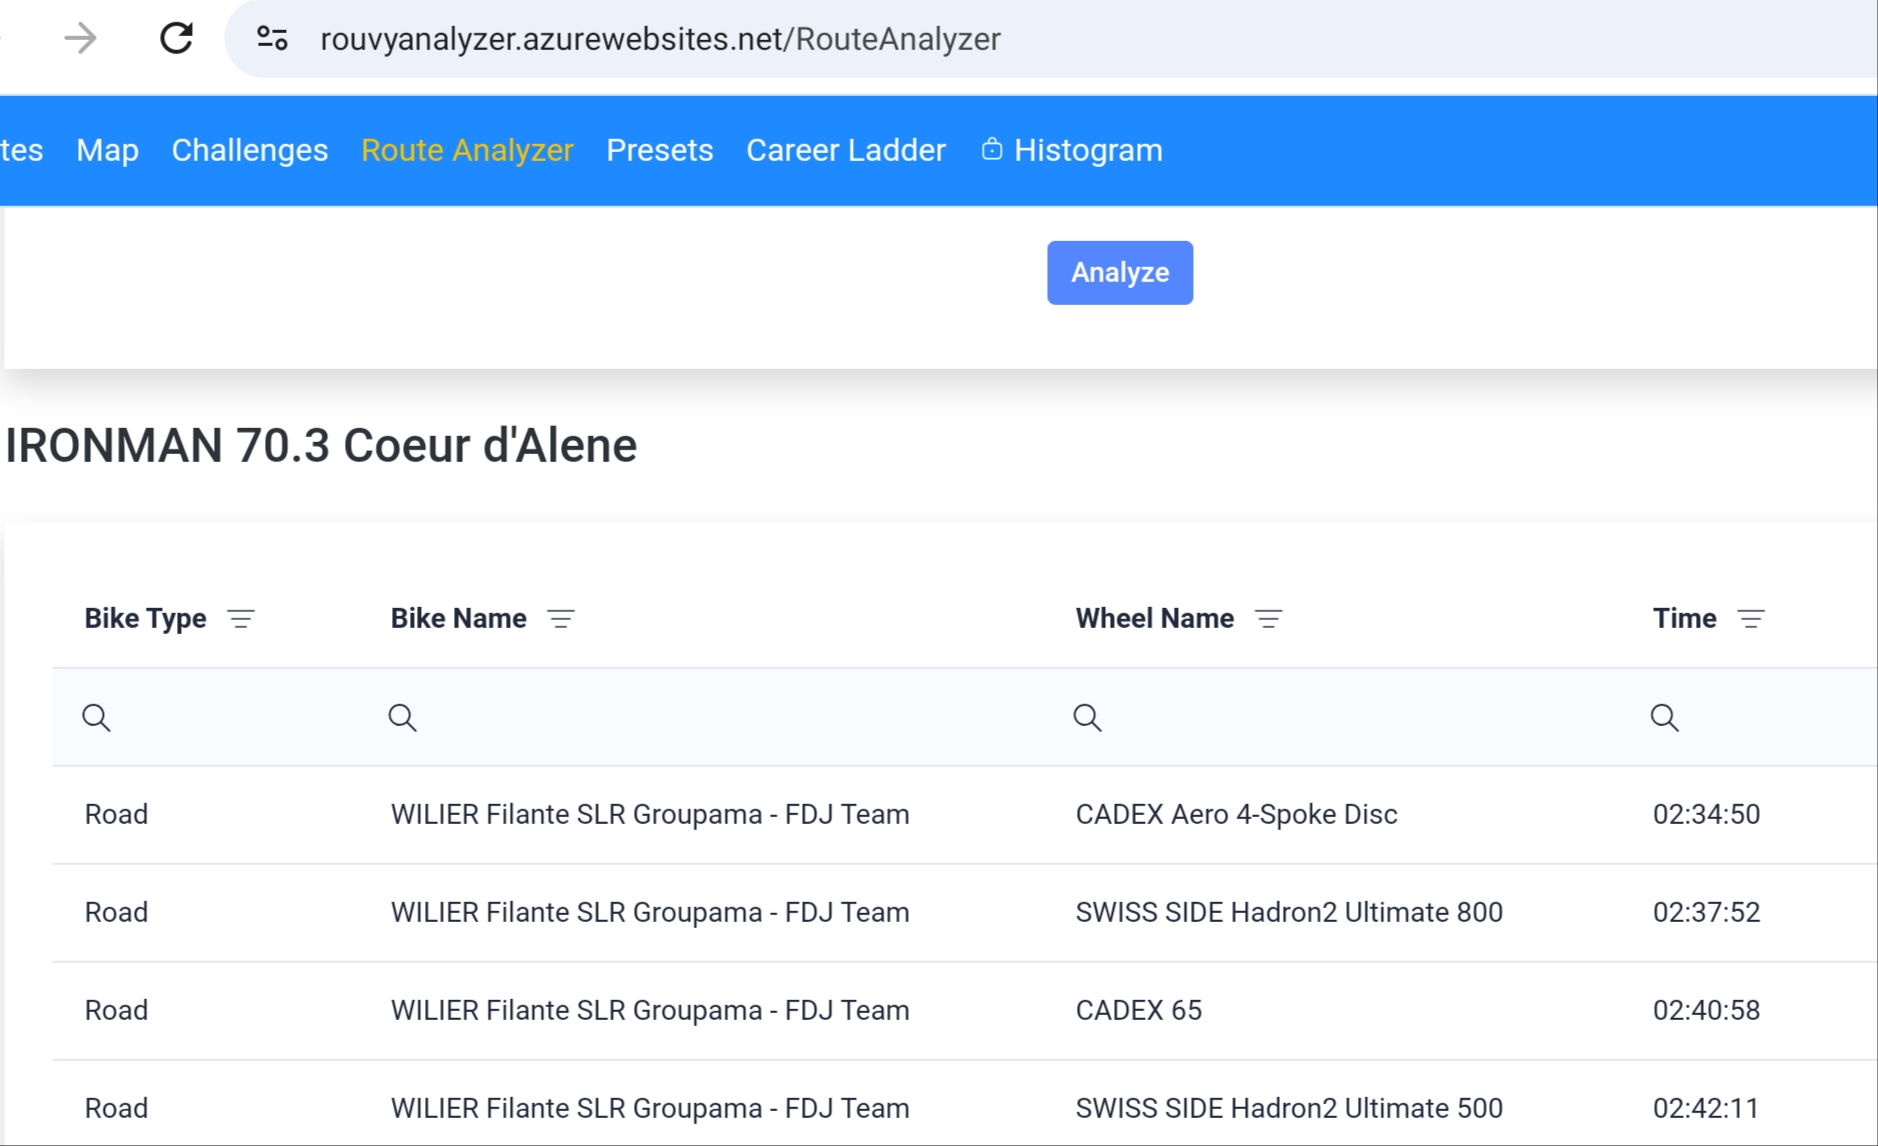
Task: Click Road bike type in CADEX 65 row
Action: click(x=116, y=1011)
